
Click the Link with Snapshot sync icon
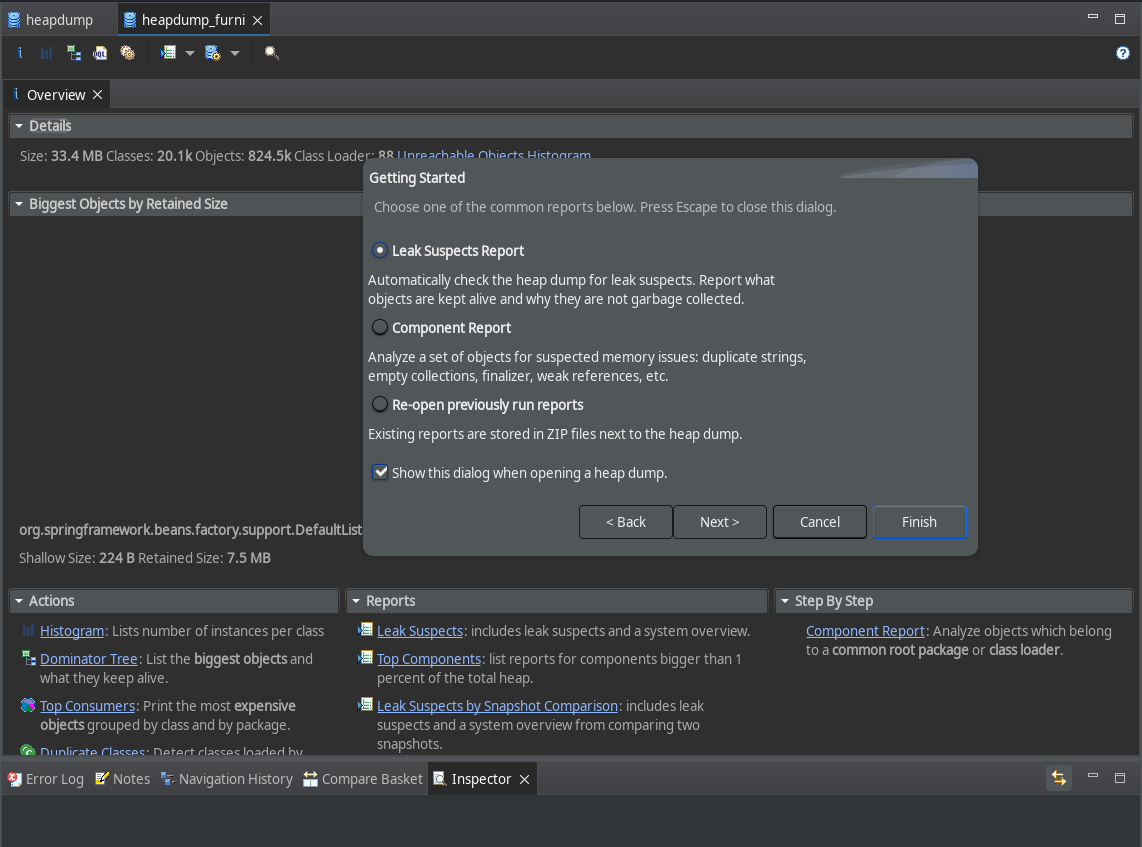click(x=1059, y=778)
